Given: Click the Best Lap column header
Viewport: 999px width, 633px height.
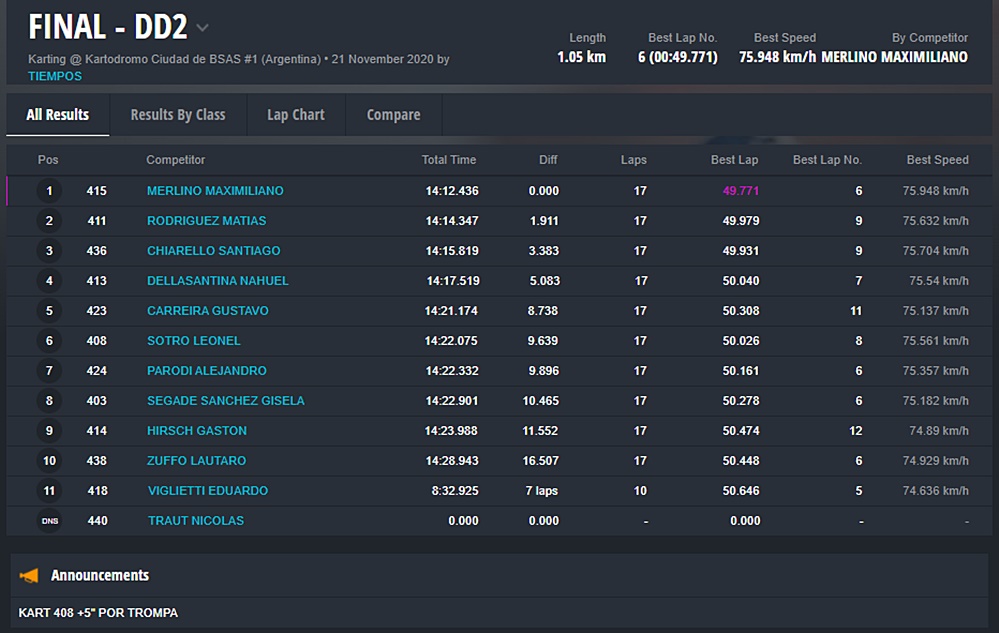Looking at the screenshot, I should click(734, 160).
